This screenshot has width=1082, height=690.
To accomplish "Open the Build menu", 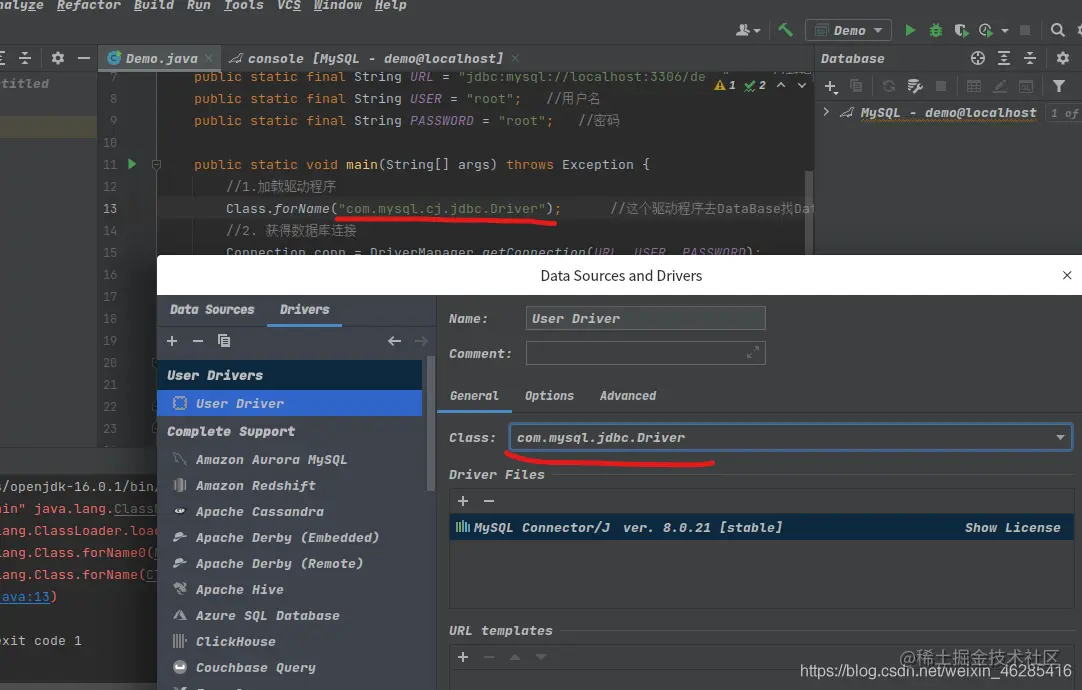I will [153, 6].
